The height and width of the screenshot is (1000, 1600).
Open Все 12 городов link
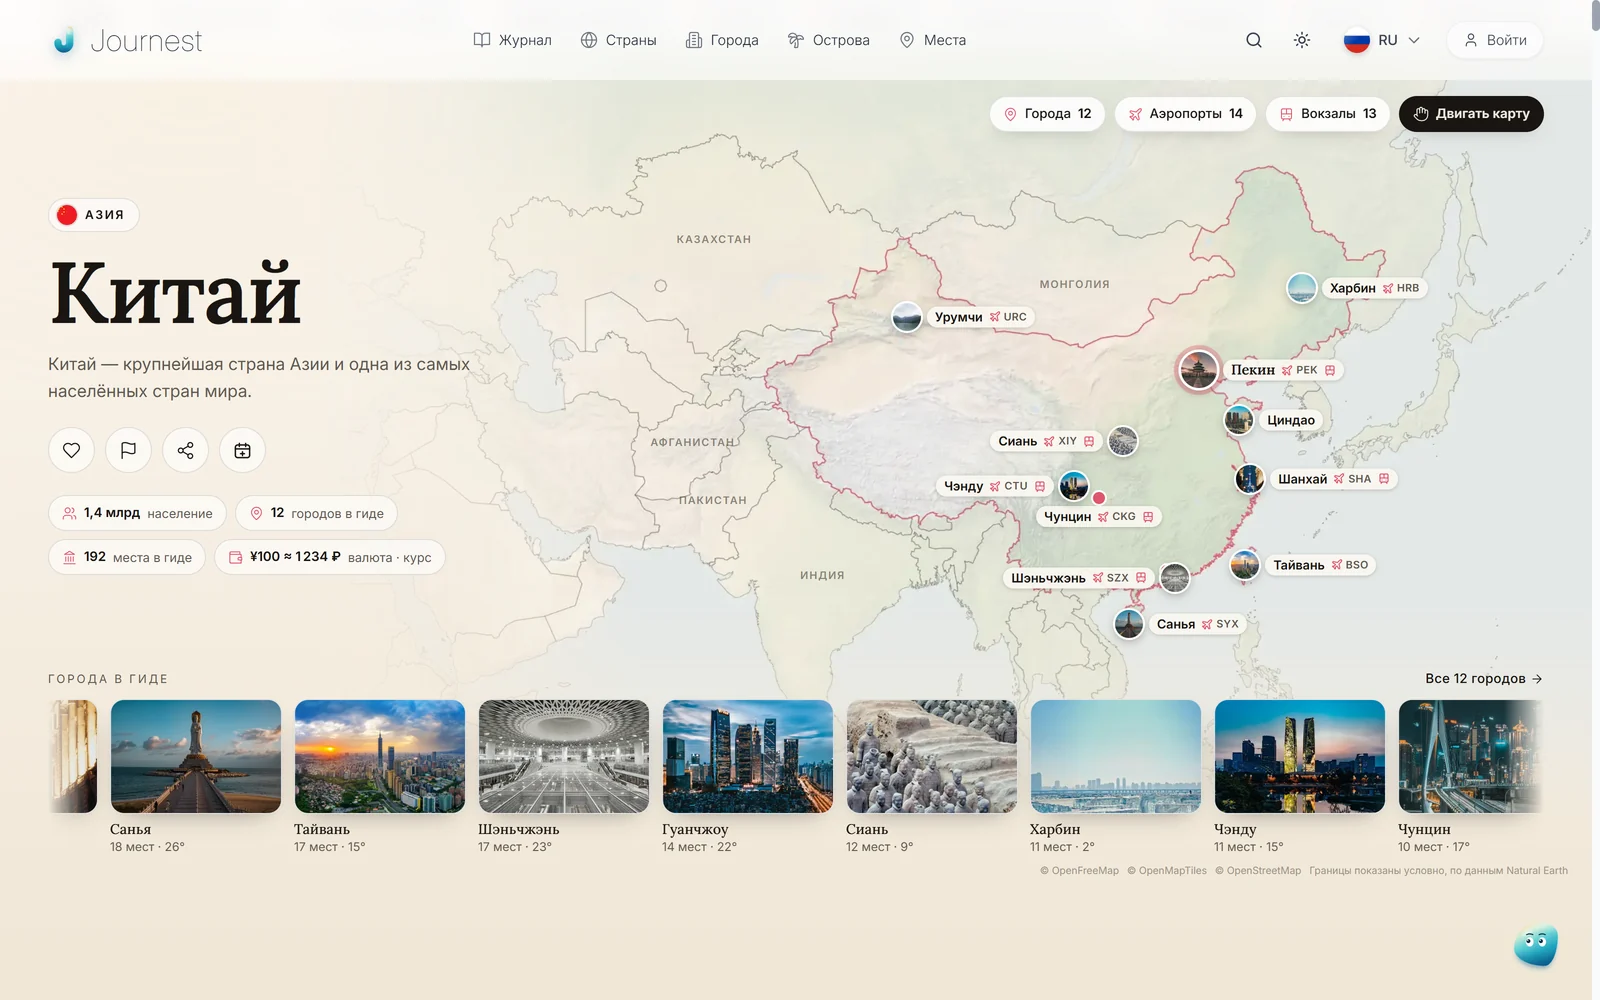[x=1484, y=678]
